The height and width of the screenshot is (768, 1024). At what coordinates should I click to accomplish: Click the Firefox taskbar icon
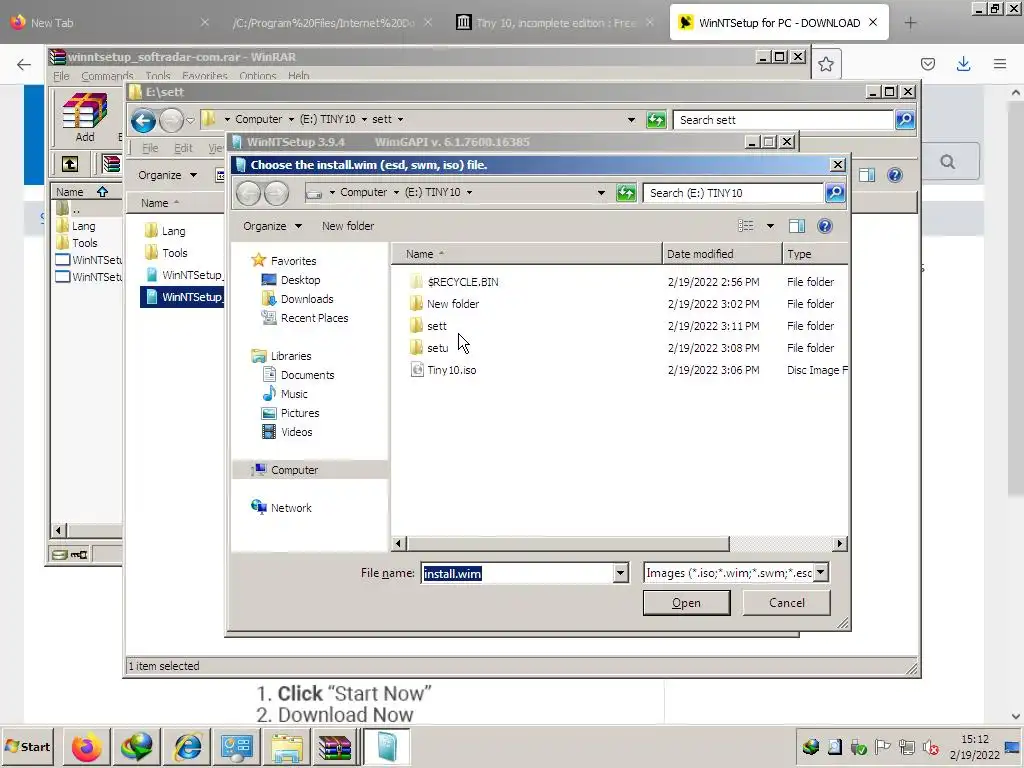(x=86, y=746)
